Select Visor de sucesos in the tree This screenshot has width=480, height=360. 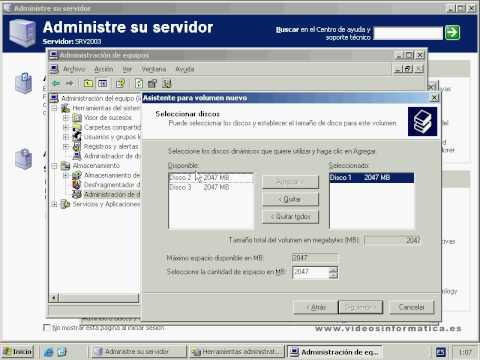pyautogui.click(x=108, y=118)
